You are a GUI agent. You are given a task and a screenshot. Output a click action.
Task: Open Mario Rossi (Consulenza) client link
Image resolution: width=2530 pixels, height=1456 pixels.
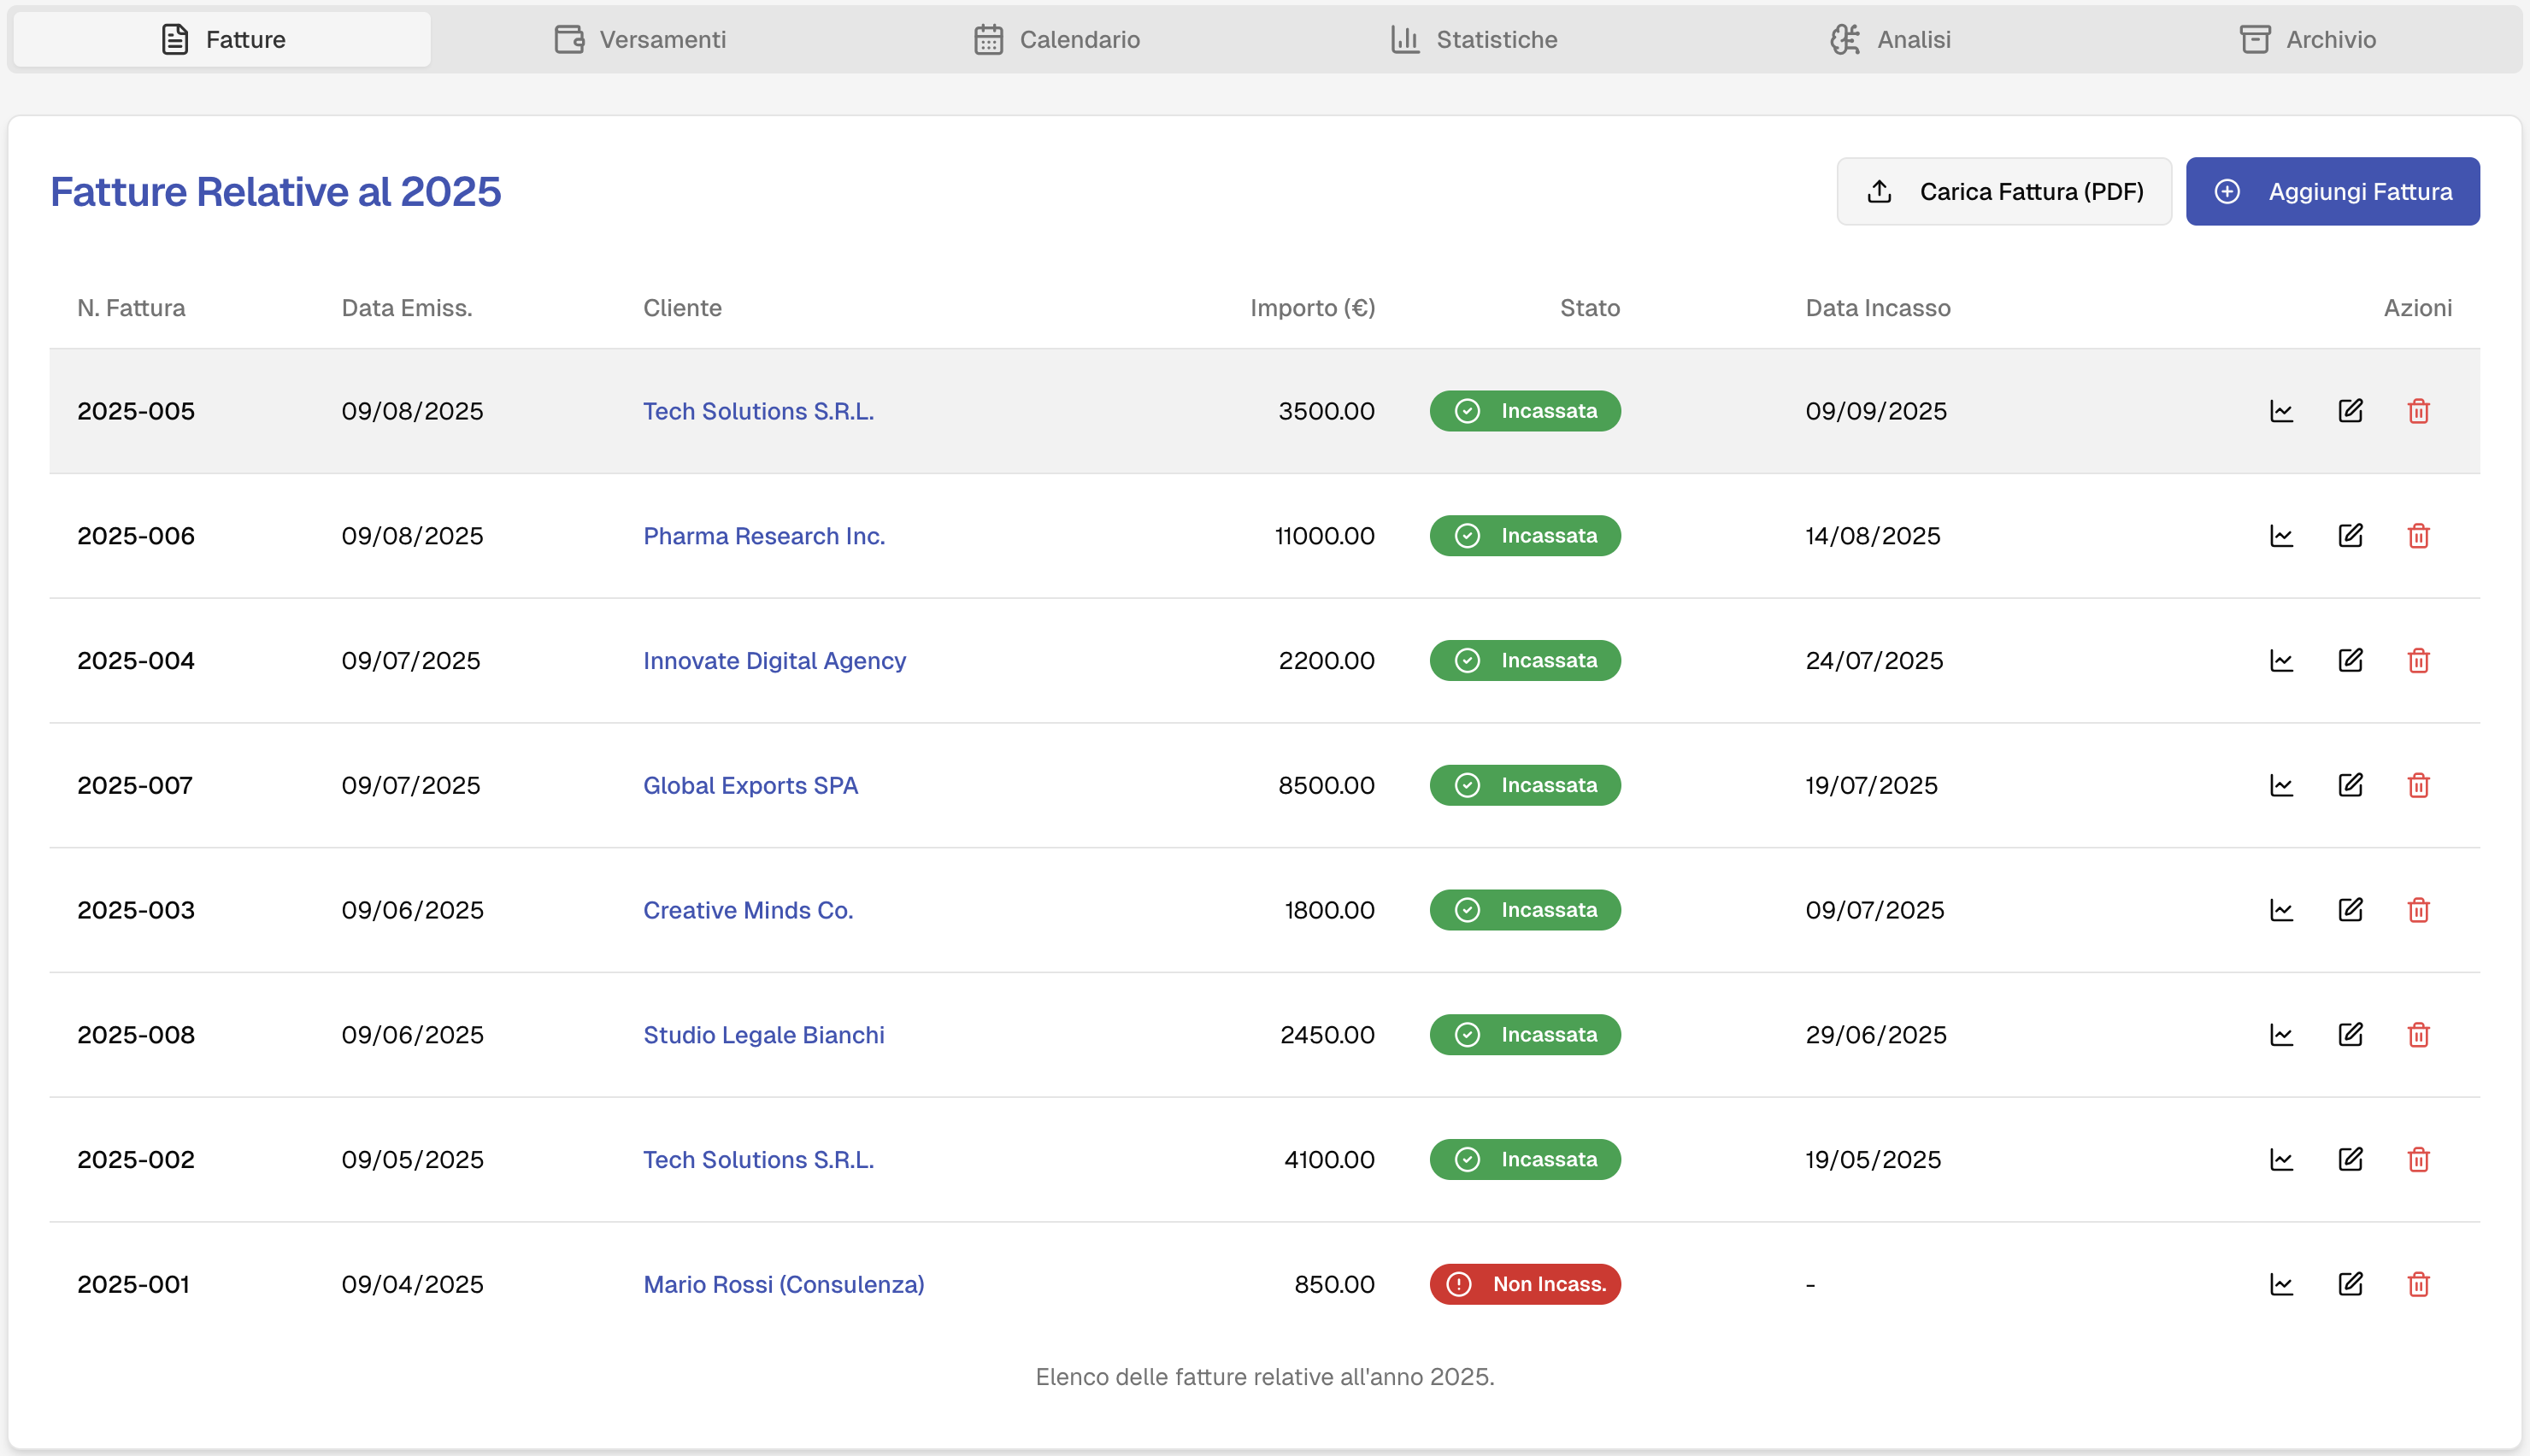[x=783, y=1284]
